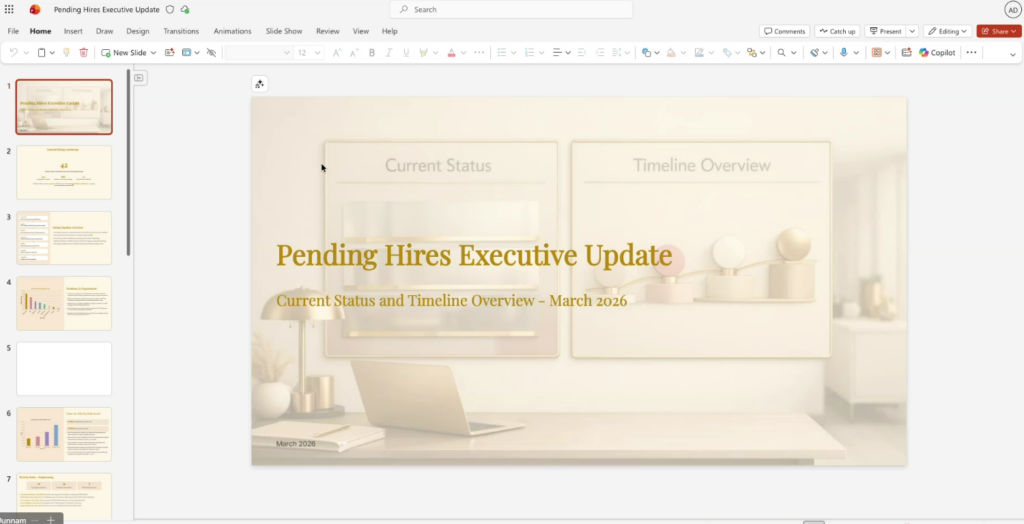This screenshot has width=1024, height=524.
Task: Click the Decrease Indent icon
Action: [582, 52]
